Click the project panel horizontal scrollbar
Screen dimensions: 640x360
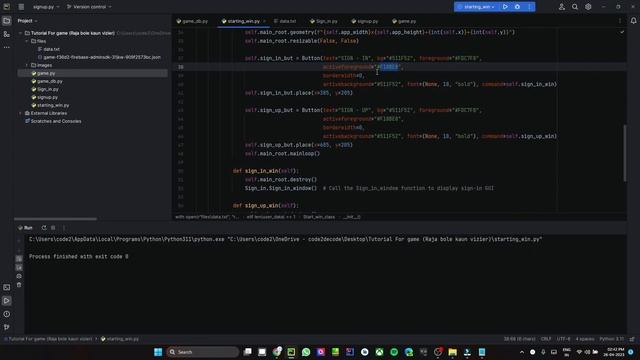pyautogui.click(x=56, y=219)
